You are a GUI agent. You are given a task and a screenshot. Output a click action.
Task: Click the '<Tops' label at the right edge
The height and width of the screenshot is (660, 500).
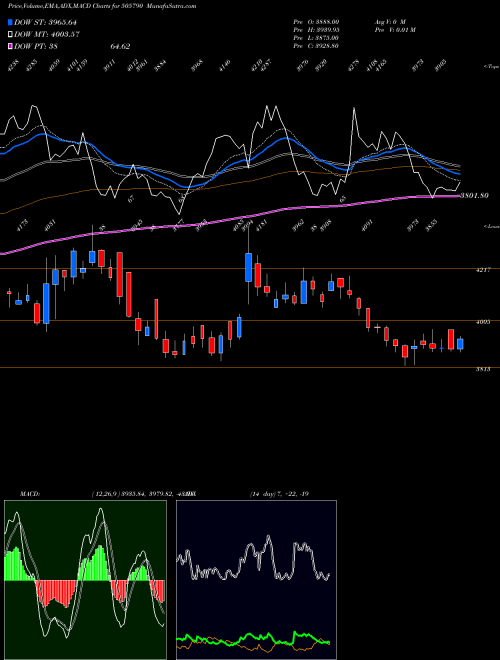coord(491,67)
